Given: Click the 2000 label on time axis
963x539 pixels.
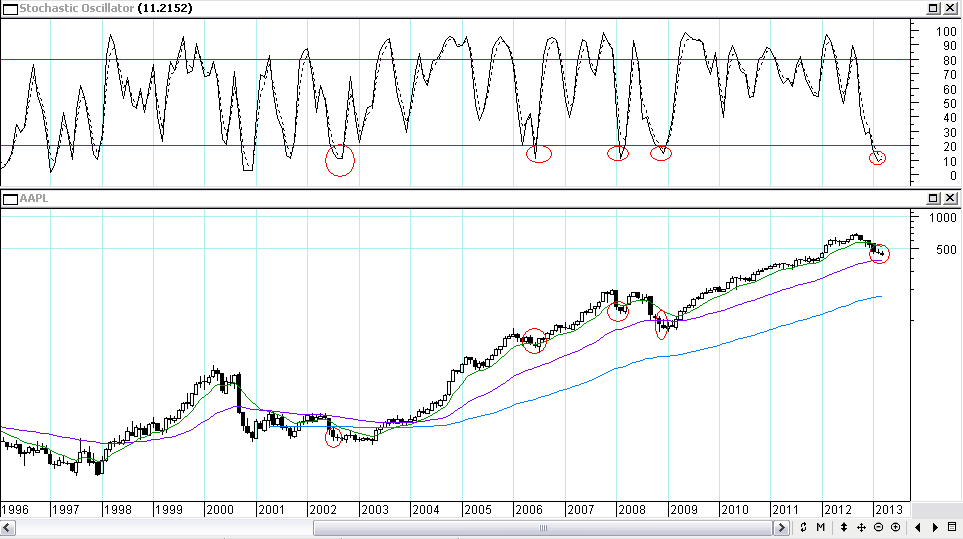Looking at the screenshot, I should (x=220, y=510).
